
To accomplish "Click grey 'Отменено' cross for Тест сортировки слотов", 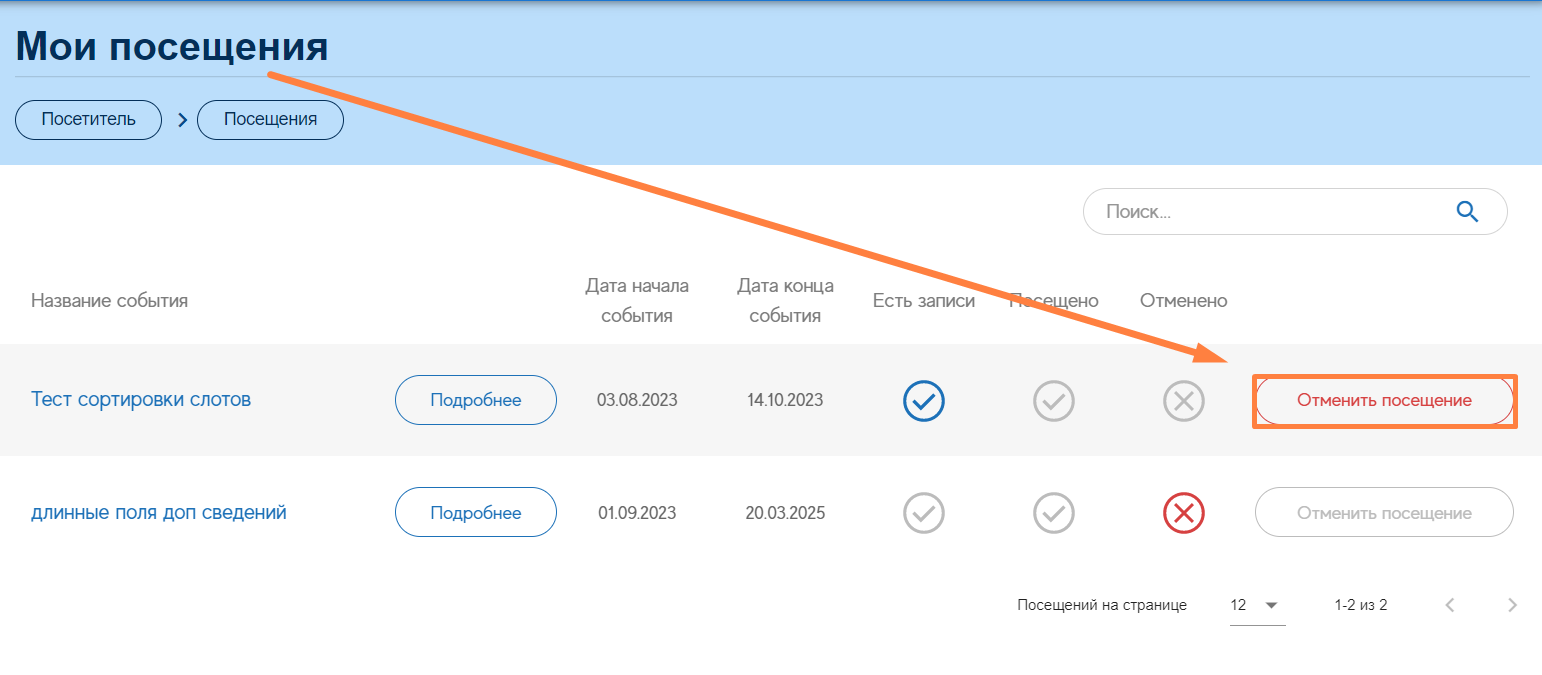I will (1183, 401).
